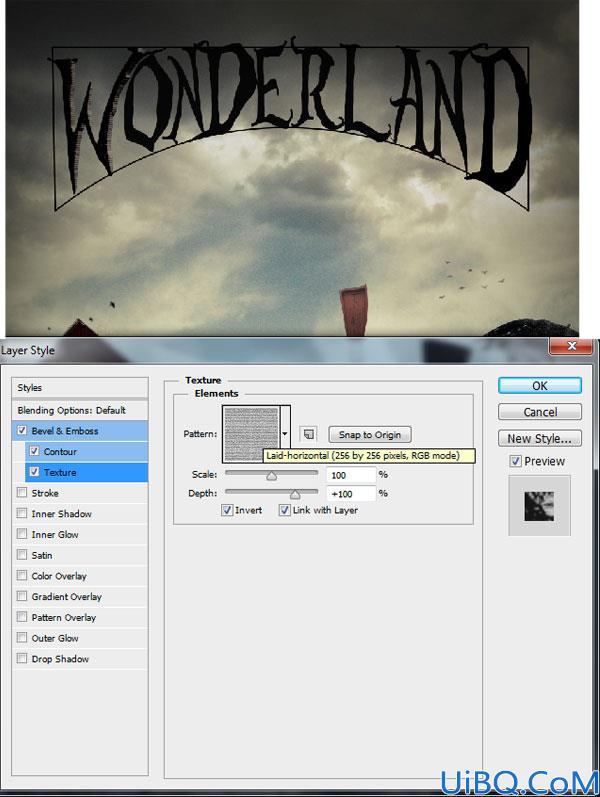Select the Texture sub-item row
This screenshot has height=797, width=600.
86,472
